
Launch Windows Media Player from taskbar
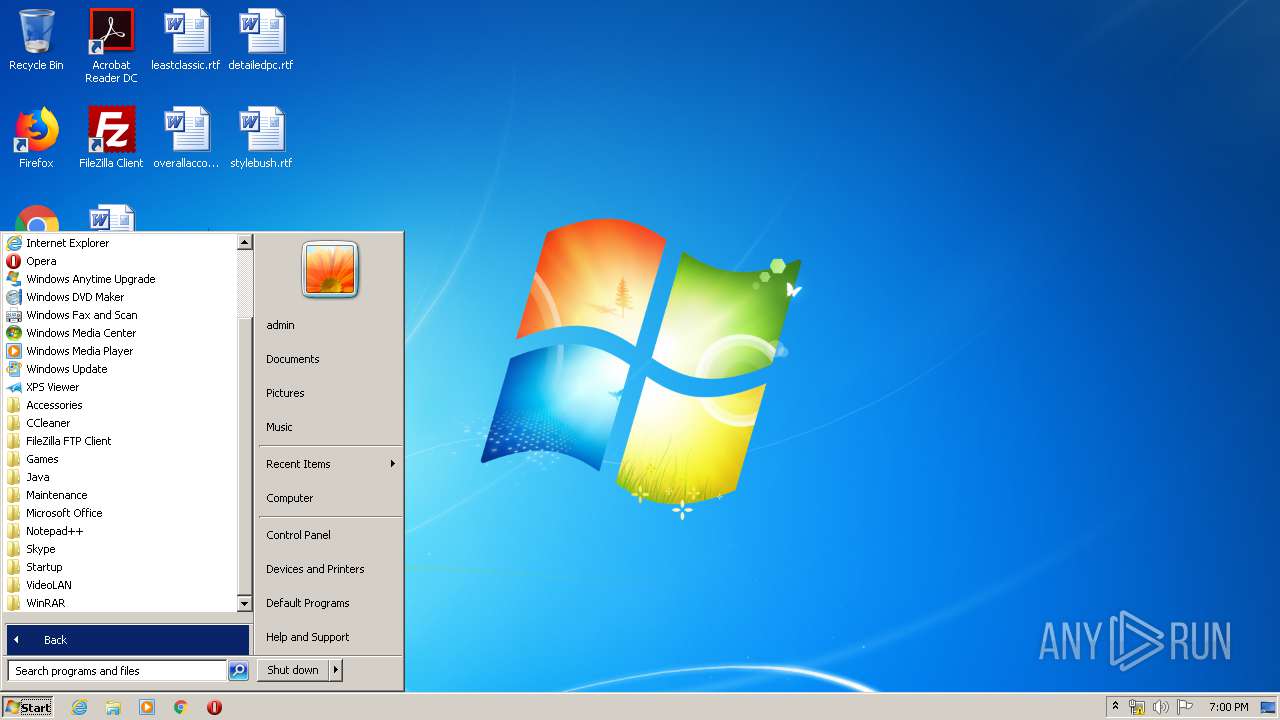coord(147,707)
